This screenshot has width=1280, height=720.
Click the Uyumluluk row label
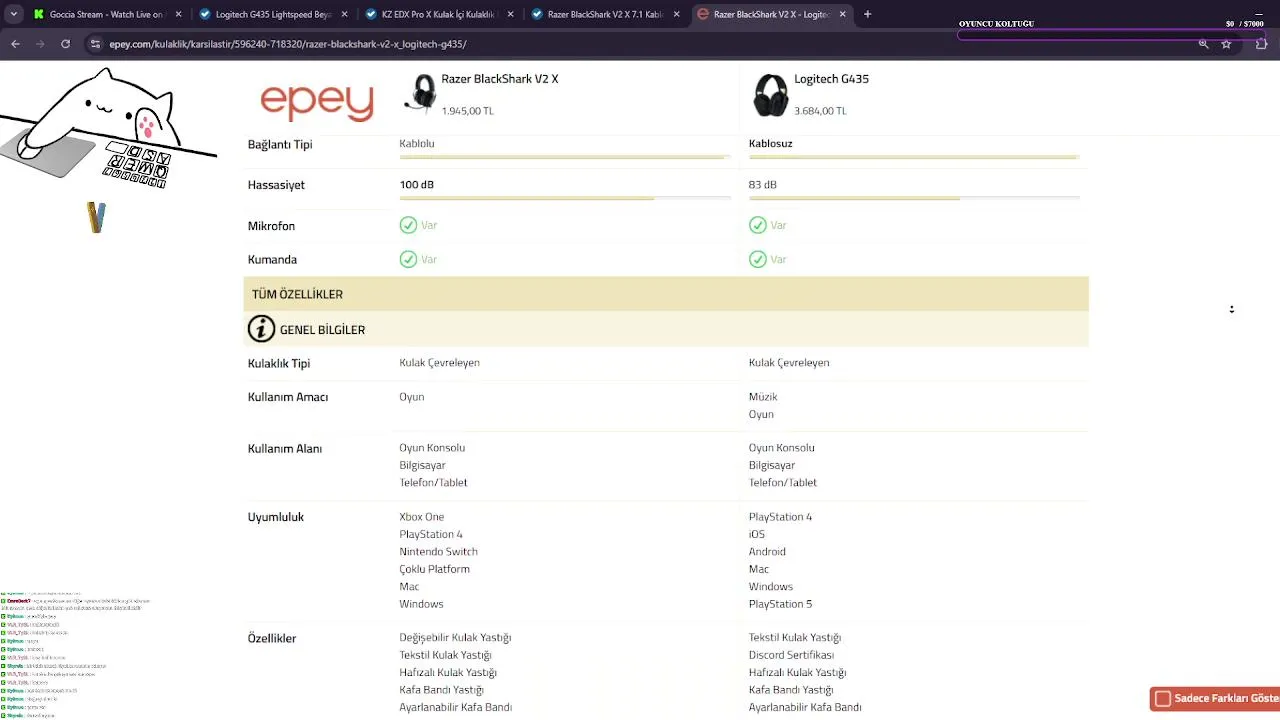pos(276,517)
